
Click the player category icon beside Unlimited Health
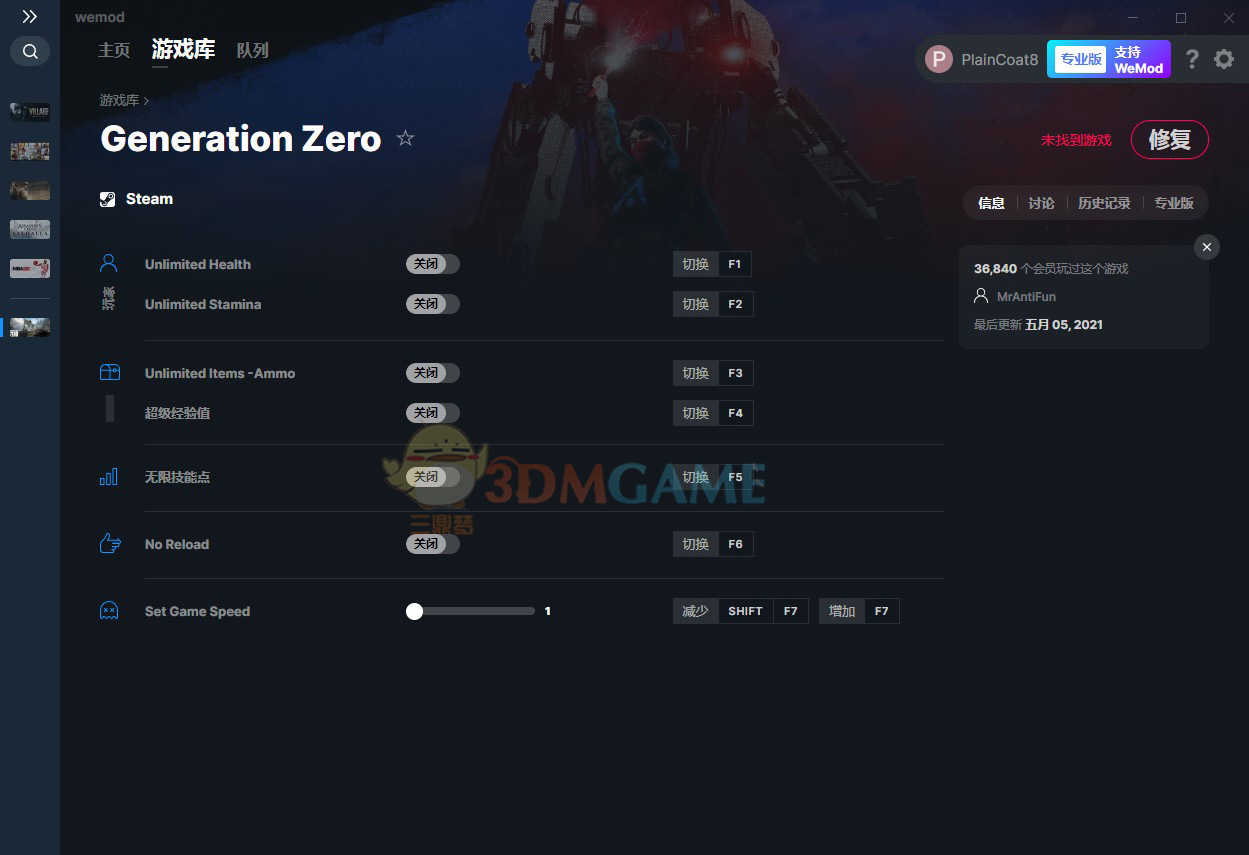(109, 263)
